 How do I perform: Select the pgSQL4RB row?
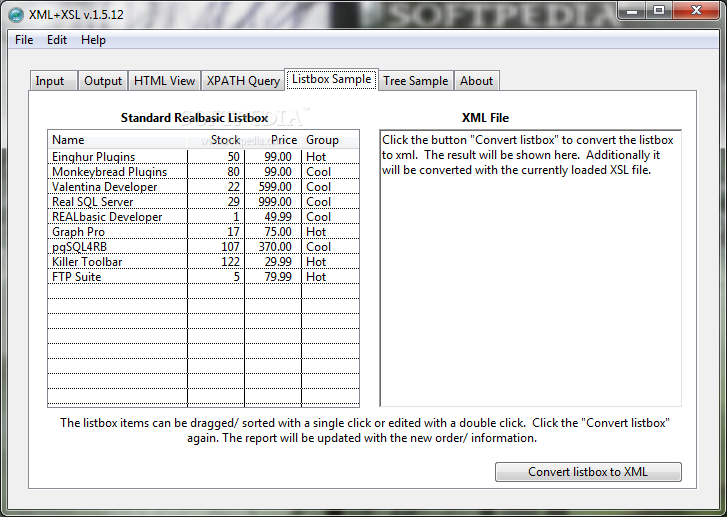pos(204,247)
